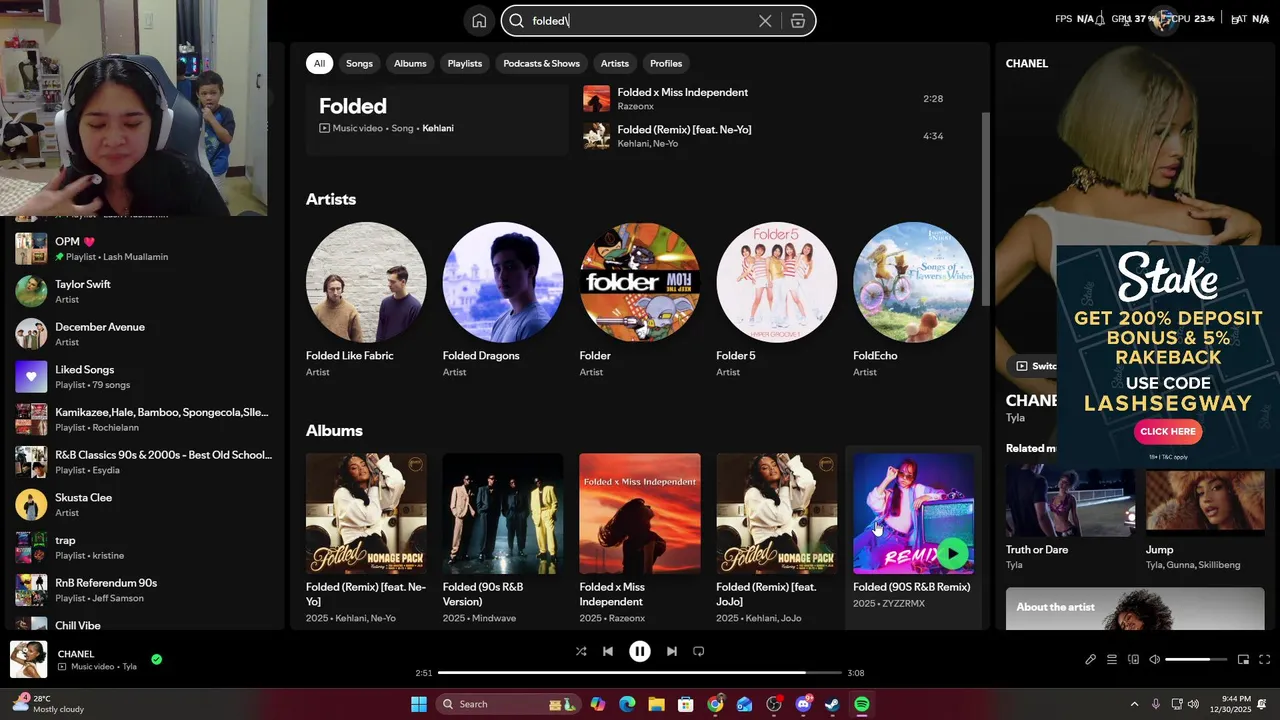Image resolution: width=1280 pixels, height=720 pixels.
Task: Toggle repeat mode in the player
Action: pos(699,651)
